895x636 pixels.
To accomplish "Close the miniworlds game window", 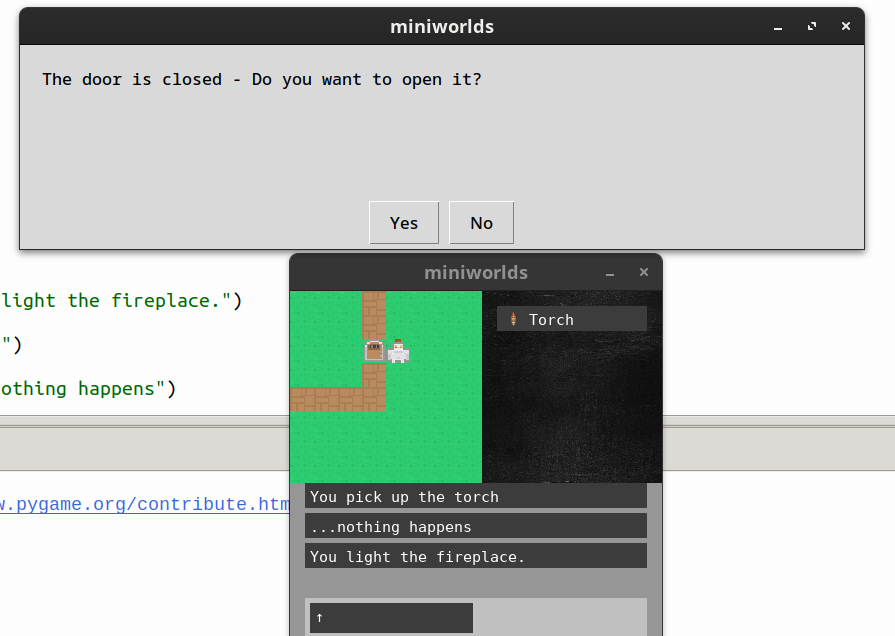I will 644,273.
